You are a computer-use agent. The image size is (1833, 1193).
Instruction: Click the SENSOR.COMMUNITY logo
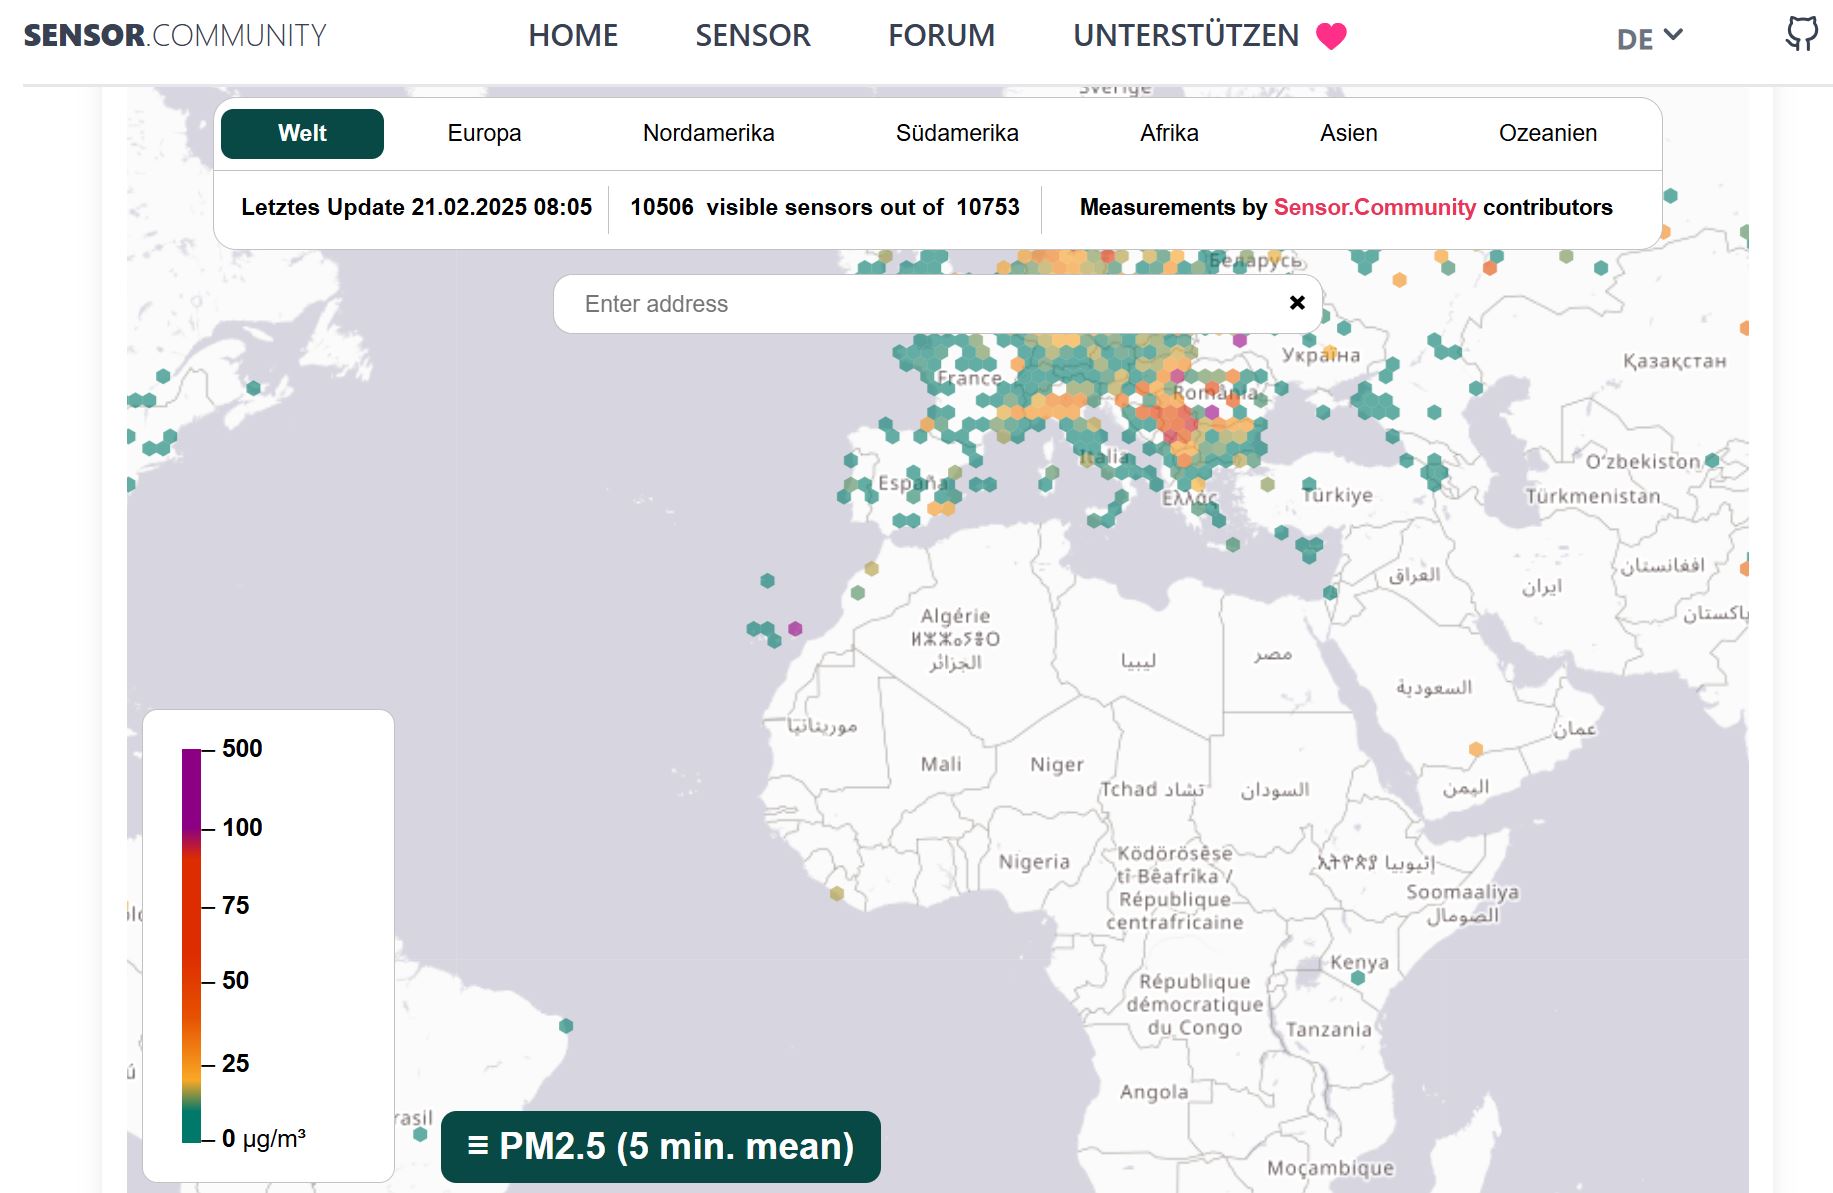(174, 36)
